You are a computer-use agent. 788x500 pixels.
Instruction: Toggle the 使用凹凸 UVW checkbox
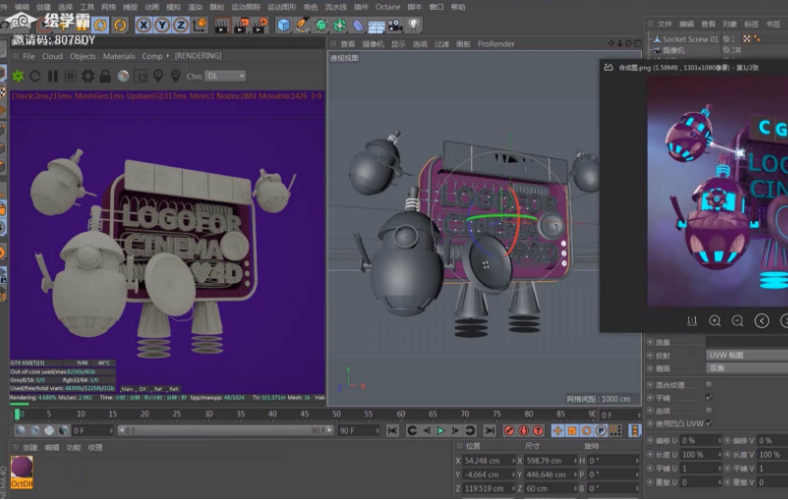[709, 423]
